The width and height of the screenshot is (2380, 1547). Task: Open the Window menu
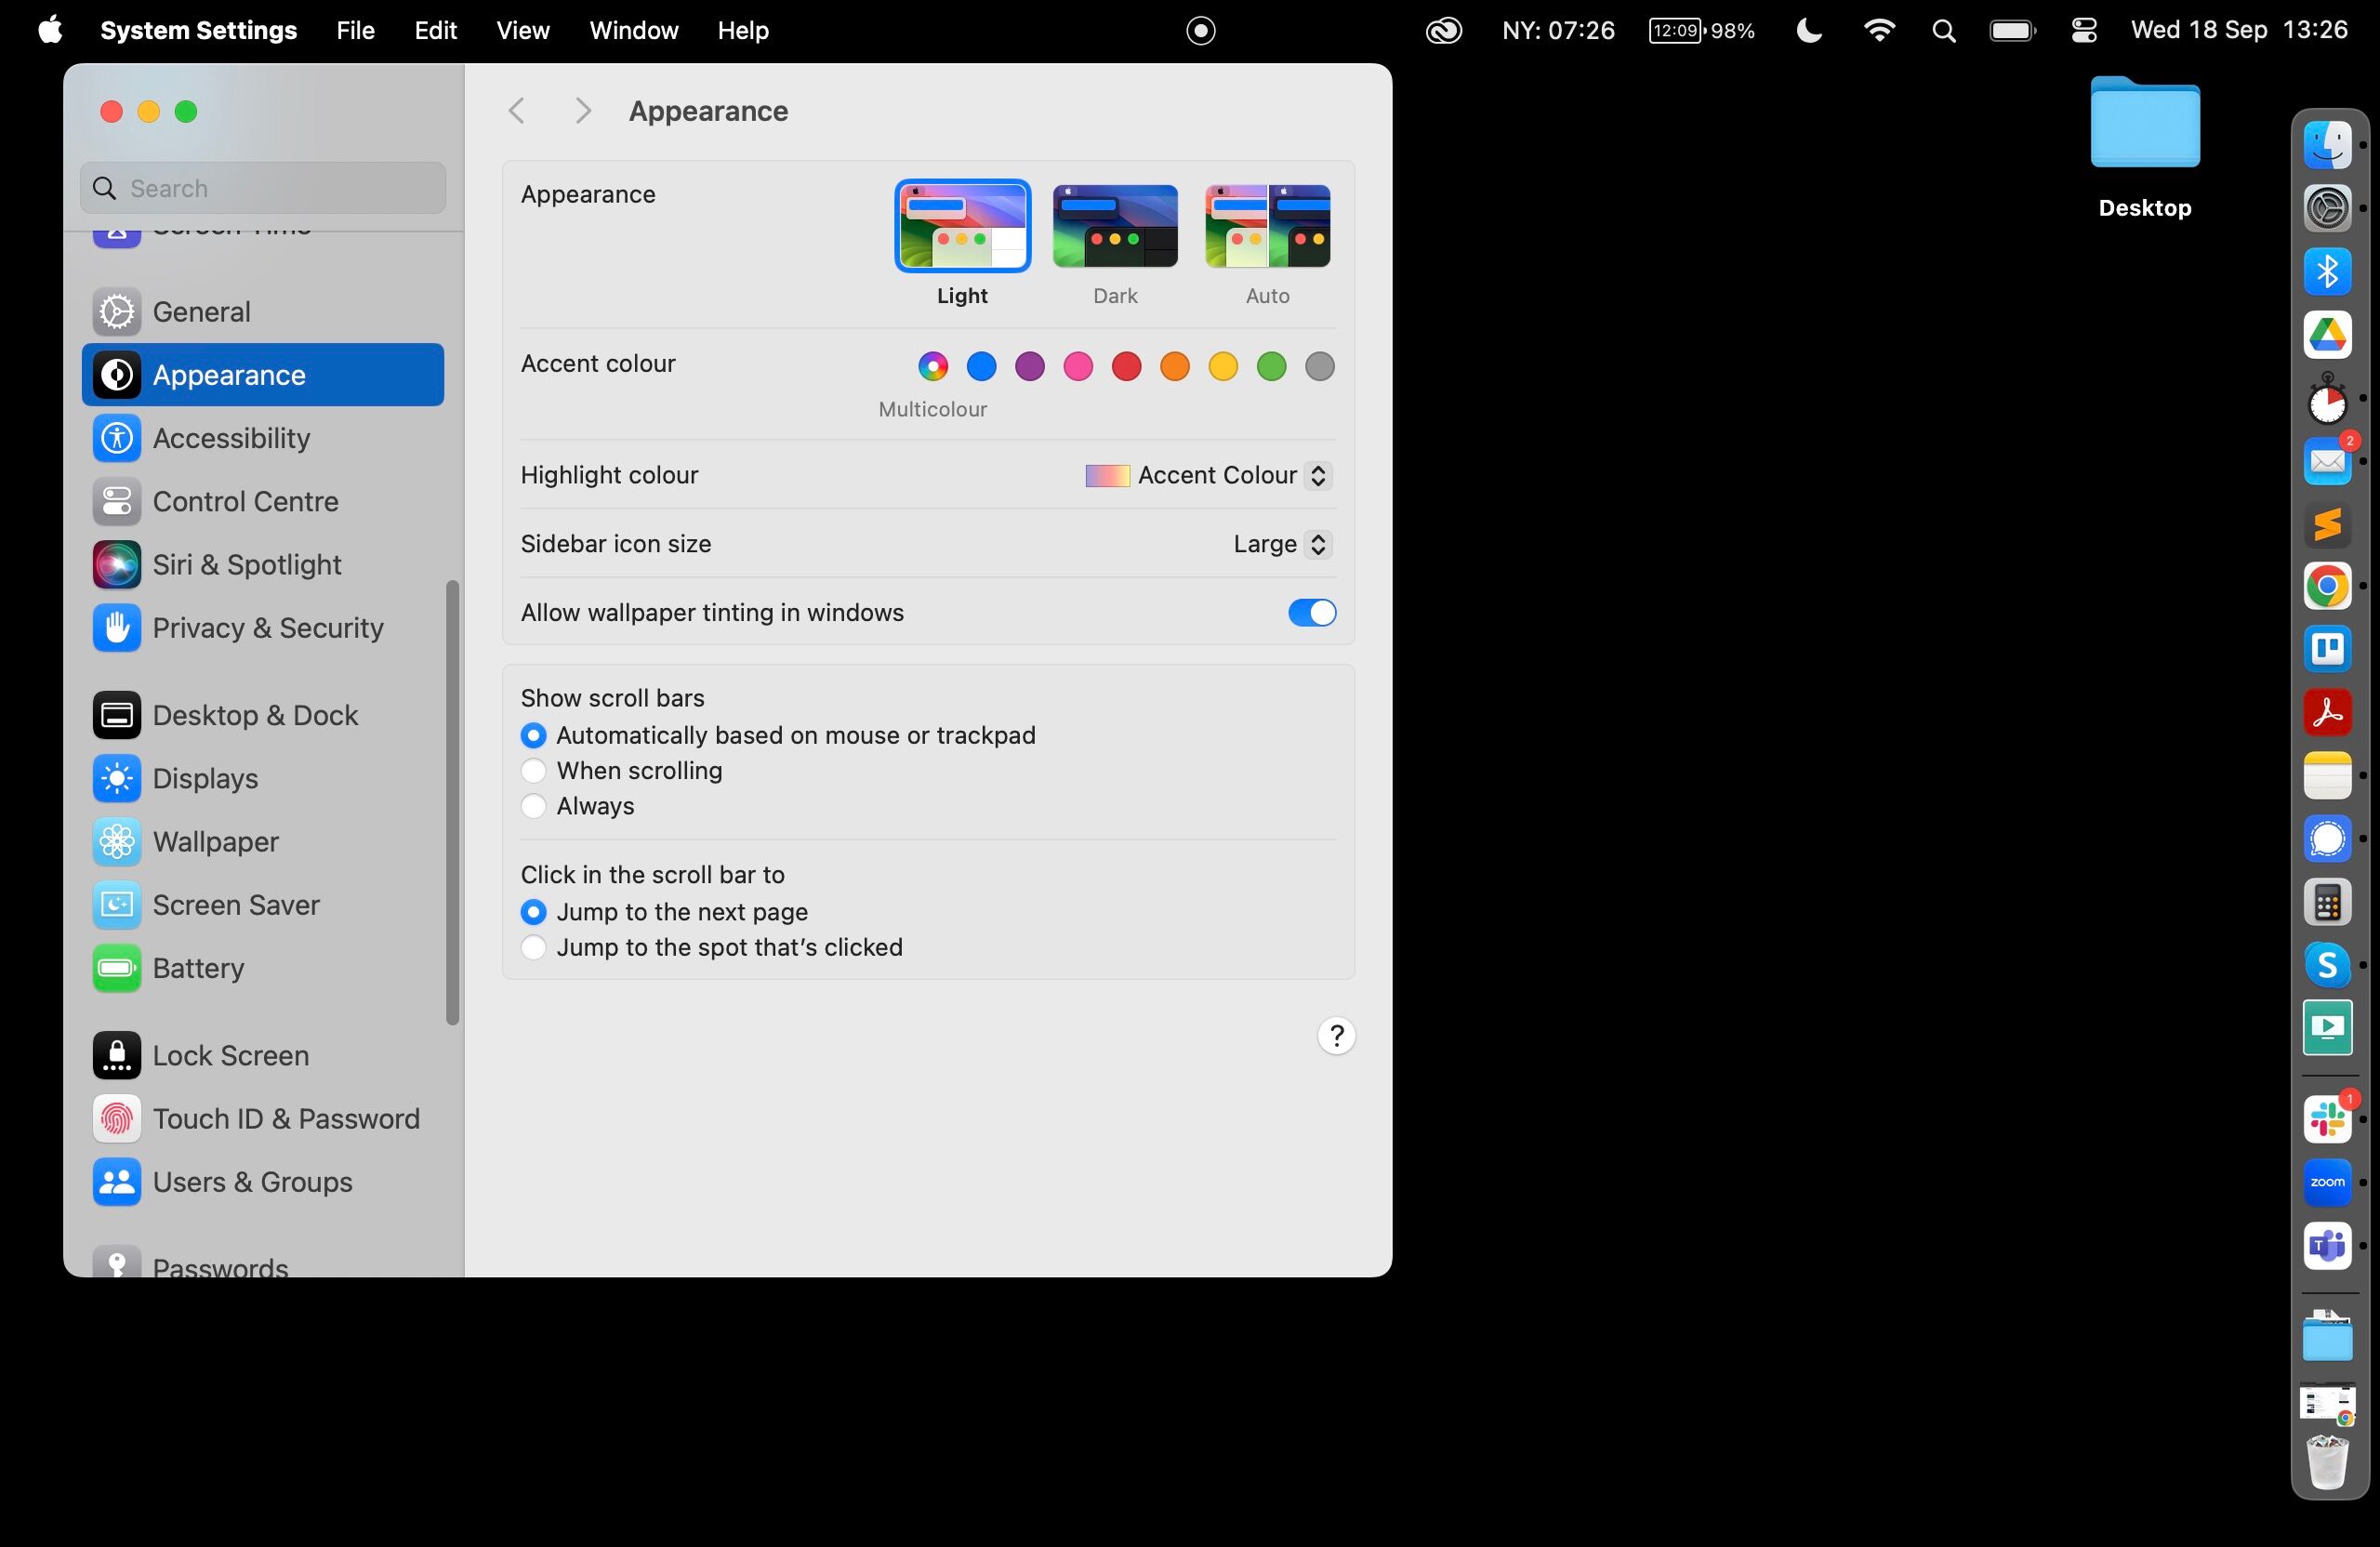(x=633, y=30)
